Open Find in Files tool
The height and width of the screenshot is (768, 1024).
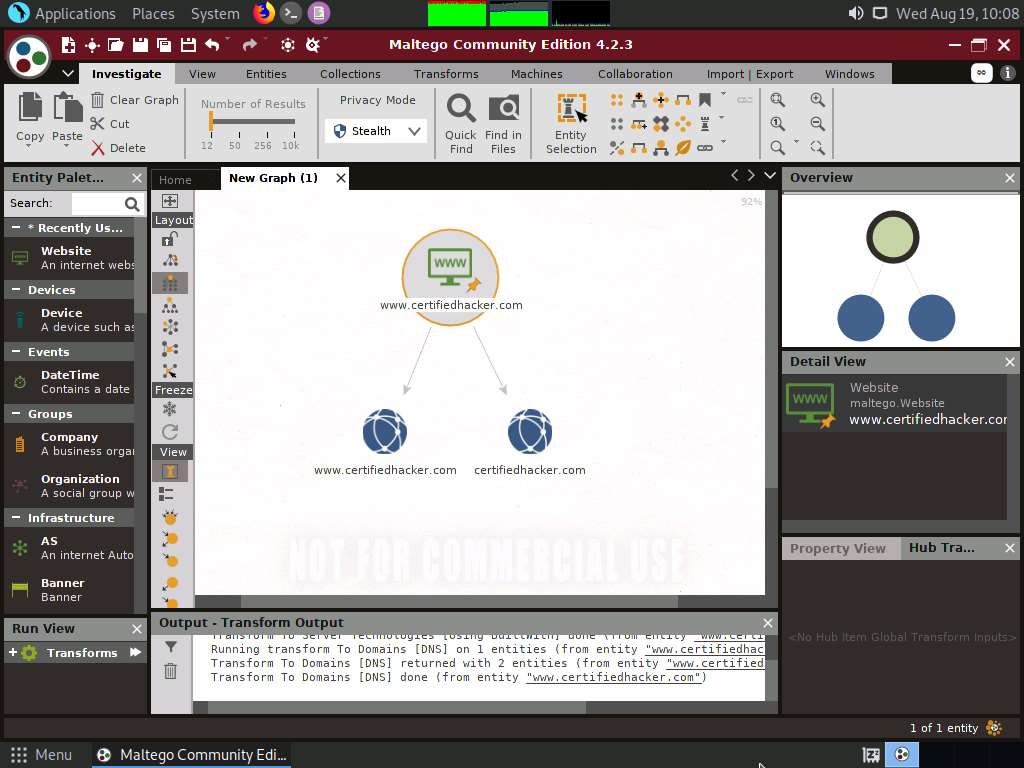coord(504,123)
